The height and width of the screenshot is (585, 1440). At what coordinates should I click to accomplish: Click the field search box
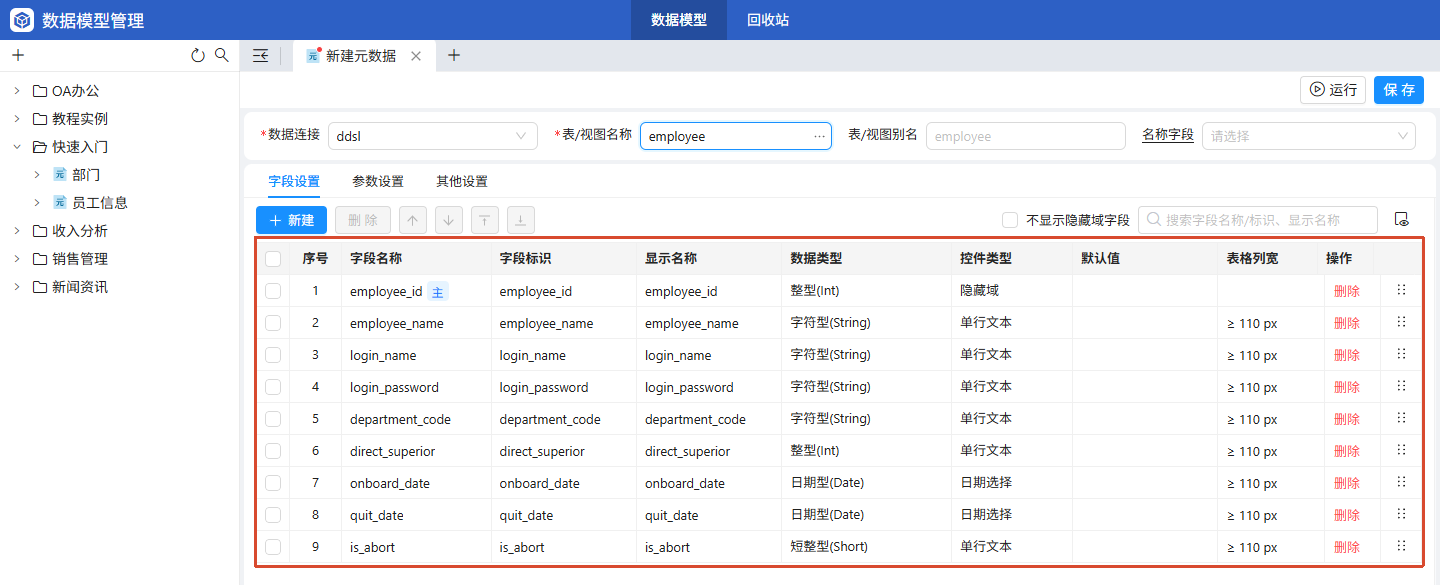[1258, 220]
